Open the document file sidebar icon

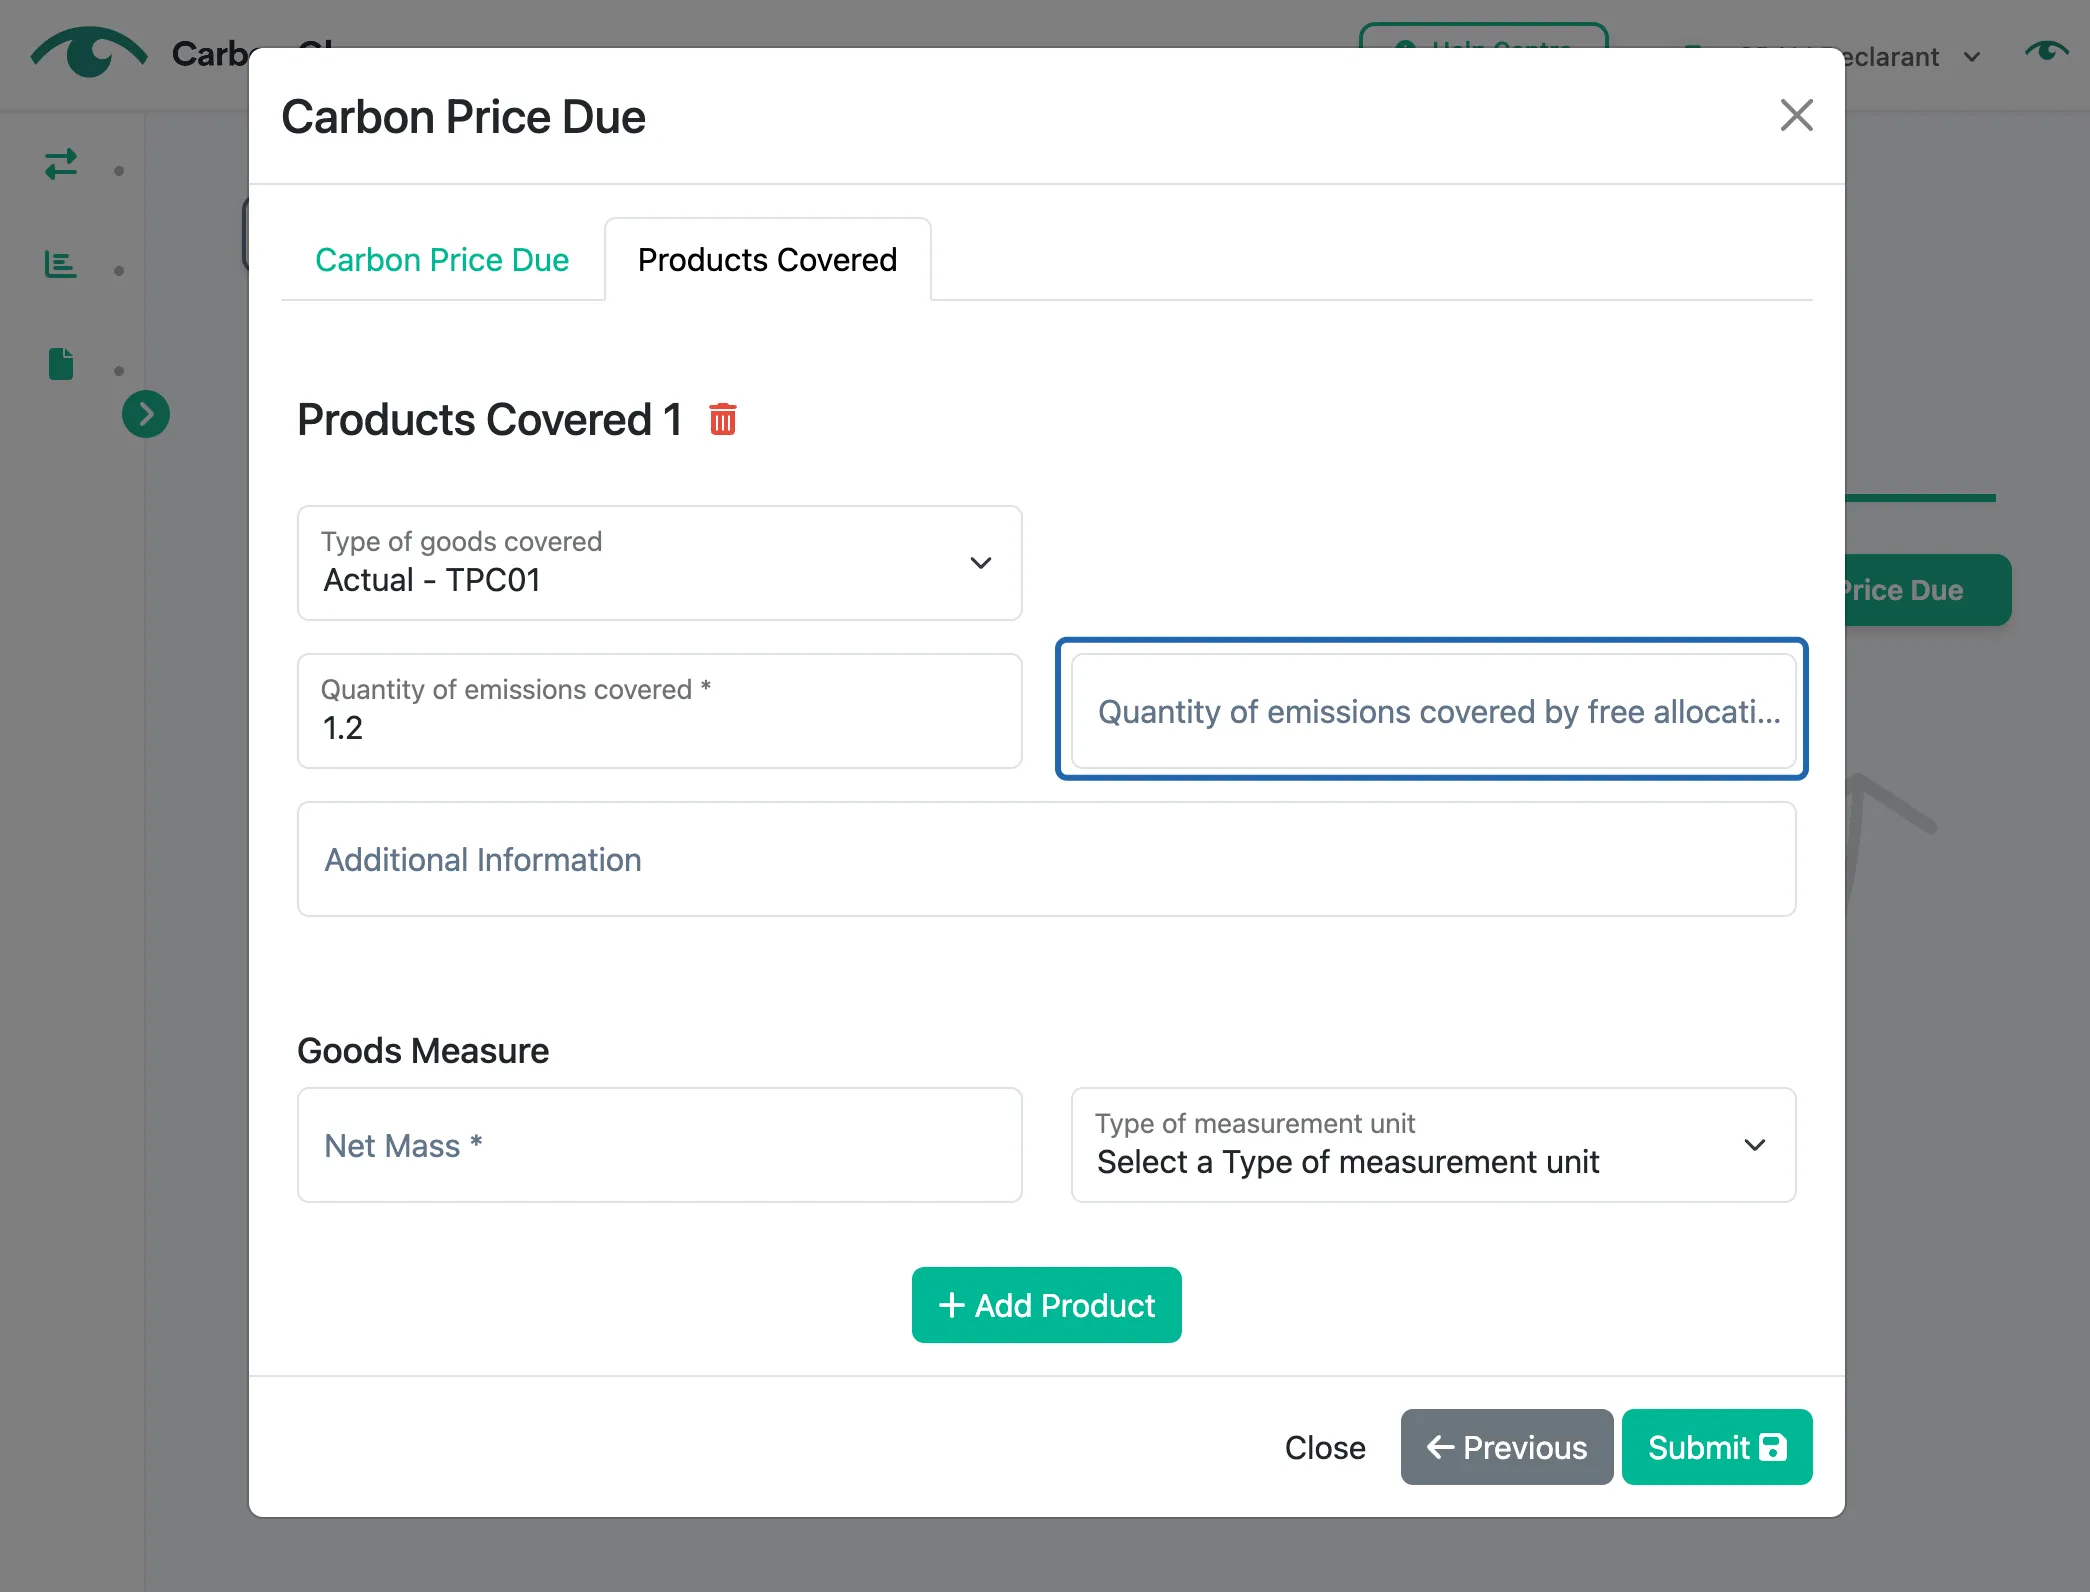click(61, 364)
